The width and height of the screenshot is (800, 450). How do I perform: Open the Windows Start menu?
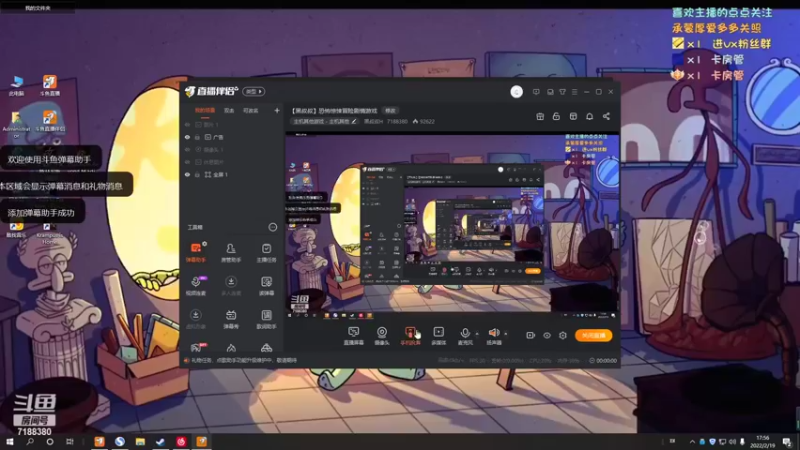(x=9, y=442)
